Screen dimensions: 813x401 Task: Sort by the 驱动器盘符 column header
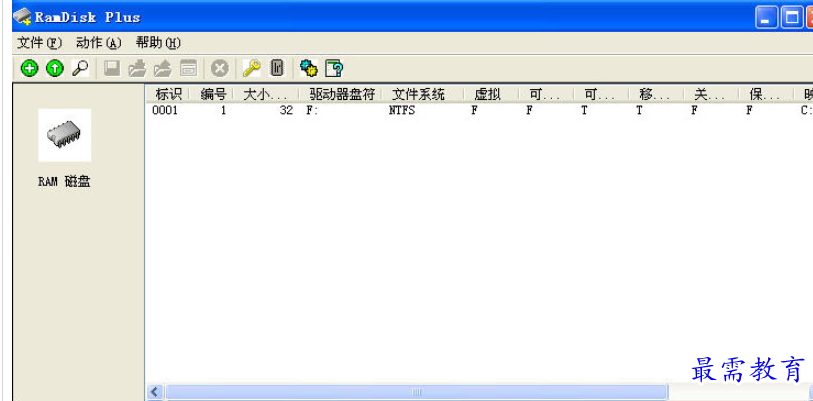(x=342, y=94)
